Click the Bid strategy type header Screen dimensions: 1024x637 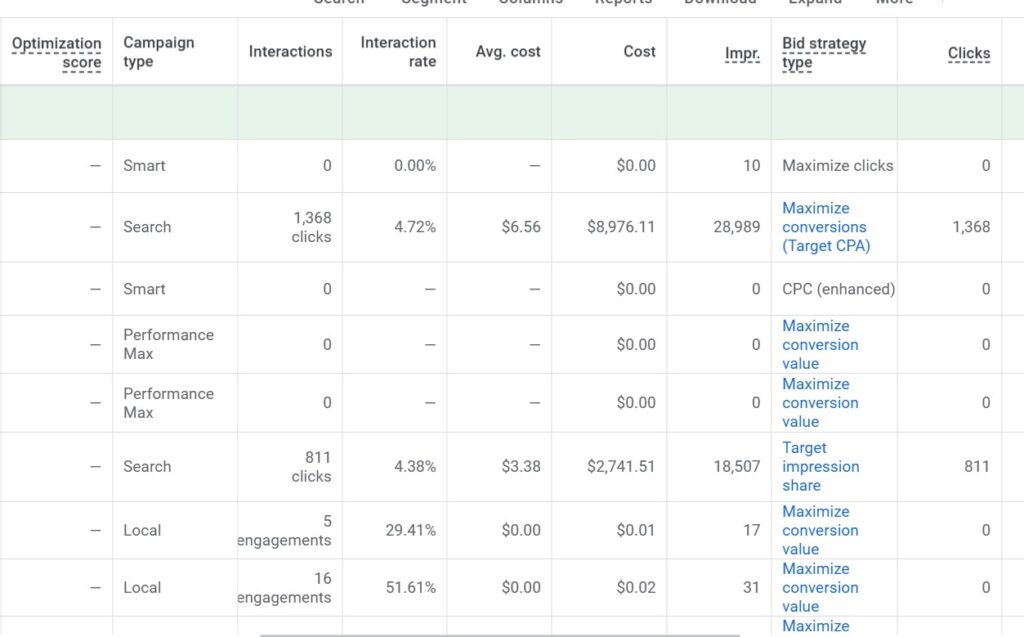pyautogui.click(x=824, y=53)
